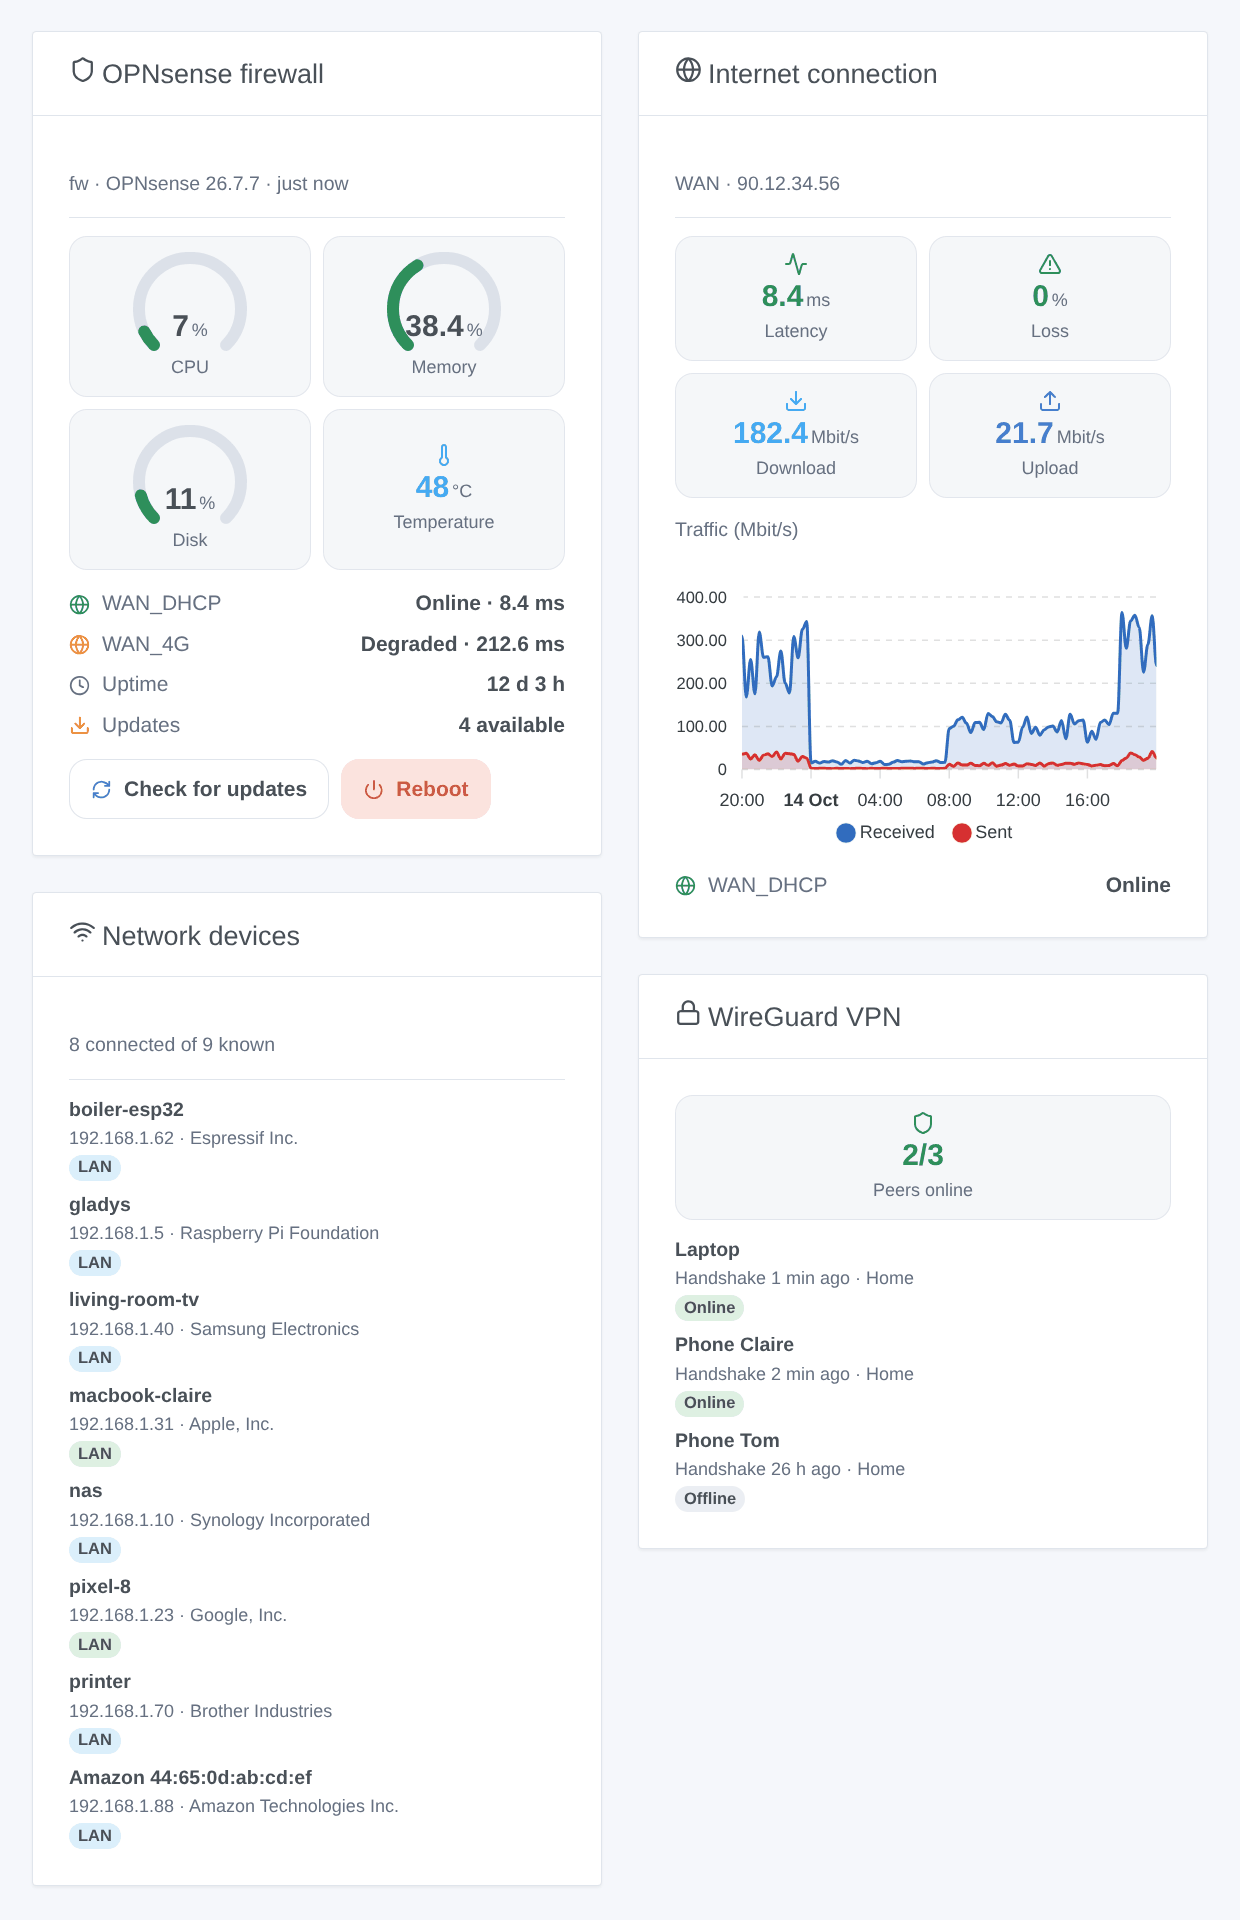Click the wifi icon beside Network devices

tap(82, 932)
